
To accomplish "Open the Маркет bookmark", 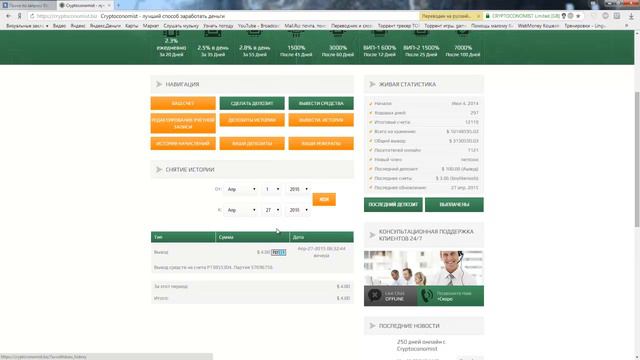I will [x=151, y=26].
